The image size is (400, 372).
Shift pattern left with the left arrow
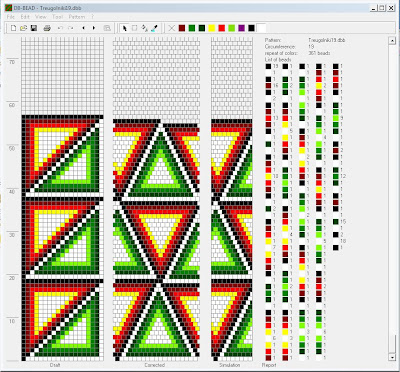click(83, 28)
